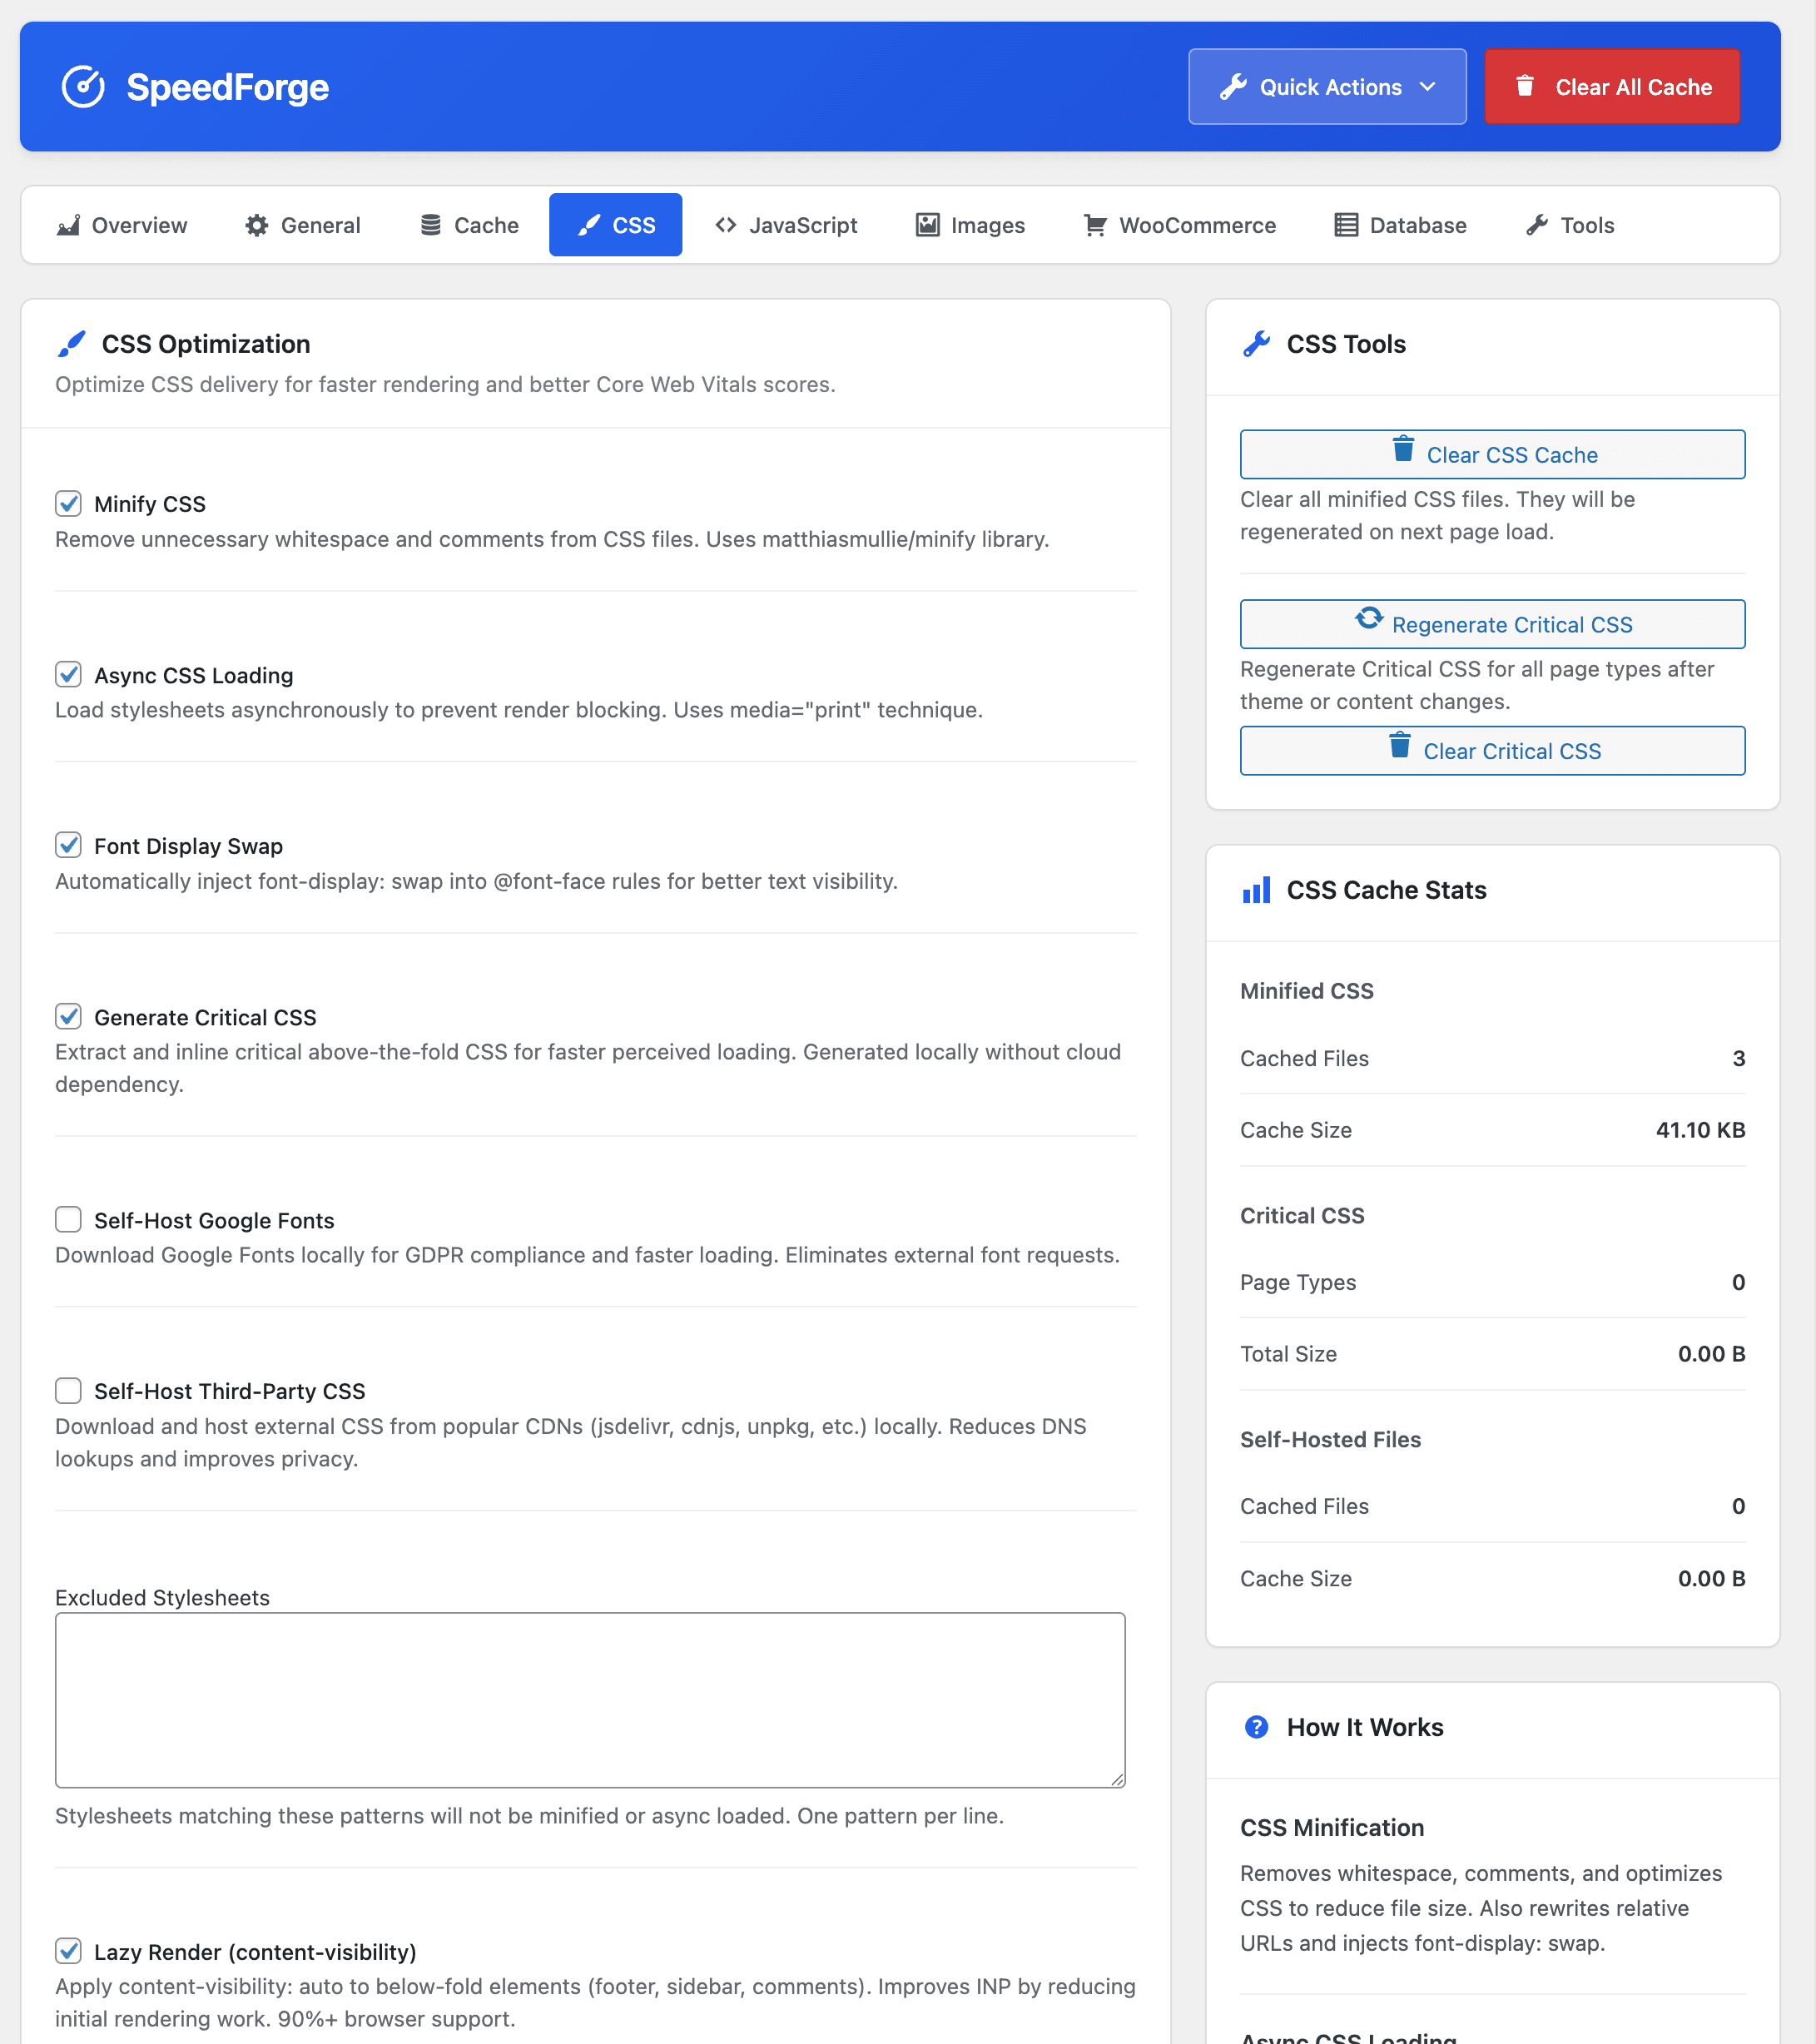Click the wrench icon in Quick Actions
1816x2044 pixels.
pyautogui.click(x=1233, y=87)
